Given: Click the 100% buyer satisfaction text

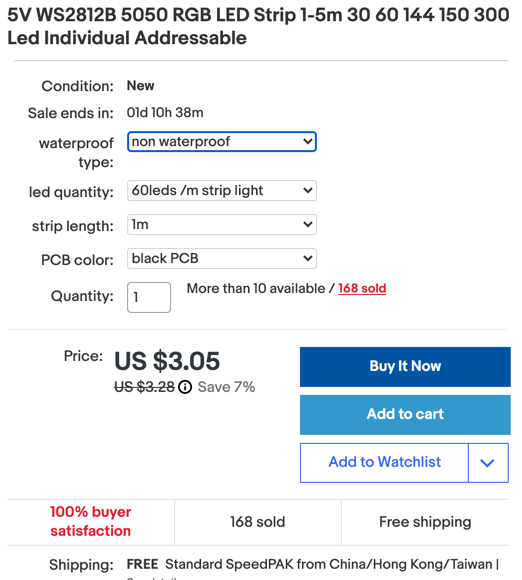Looking at the screenshot, I should (x=91, y=522).
